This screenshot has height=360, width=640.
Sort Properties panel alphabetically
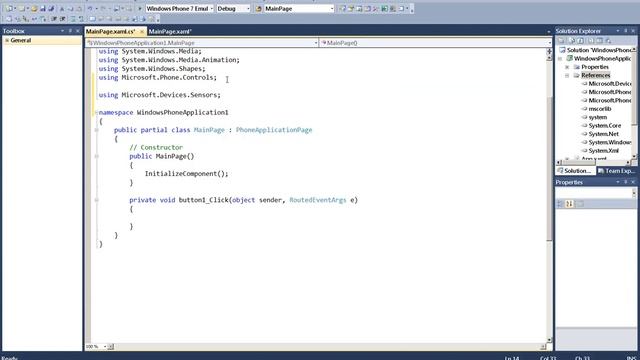click(569, 203)
